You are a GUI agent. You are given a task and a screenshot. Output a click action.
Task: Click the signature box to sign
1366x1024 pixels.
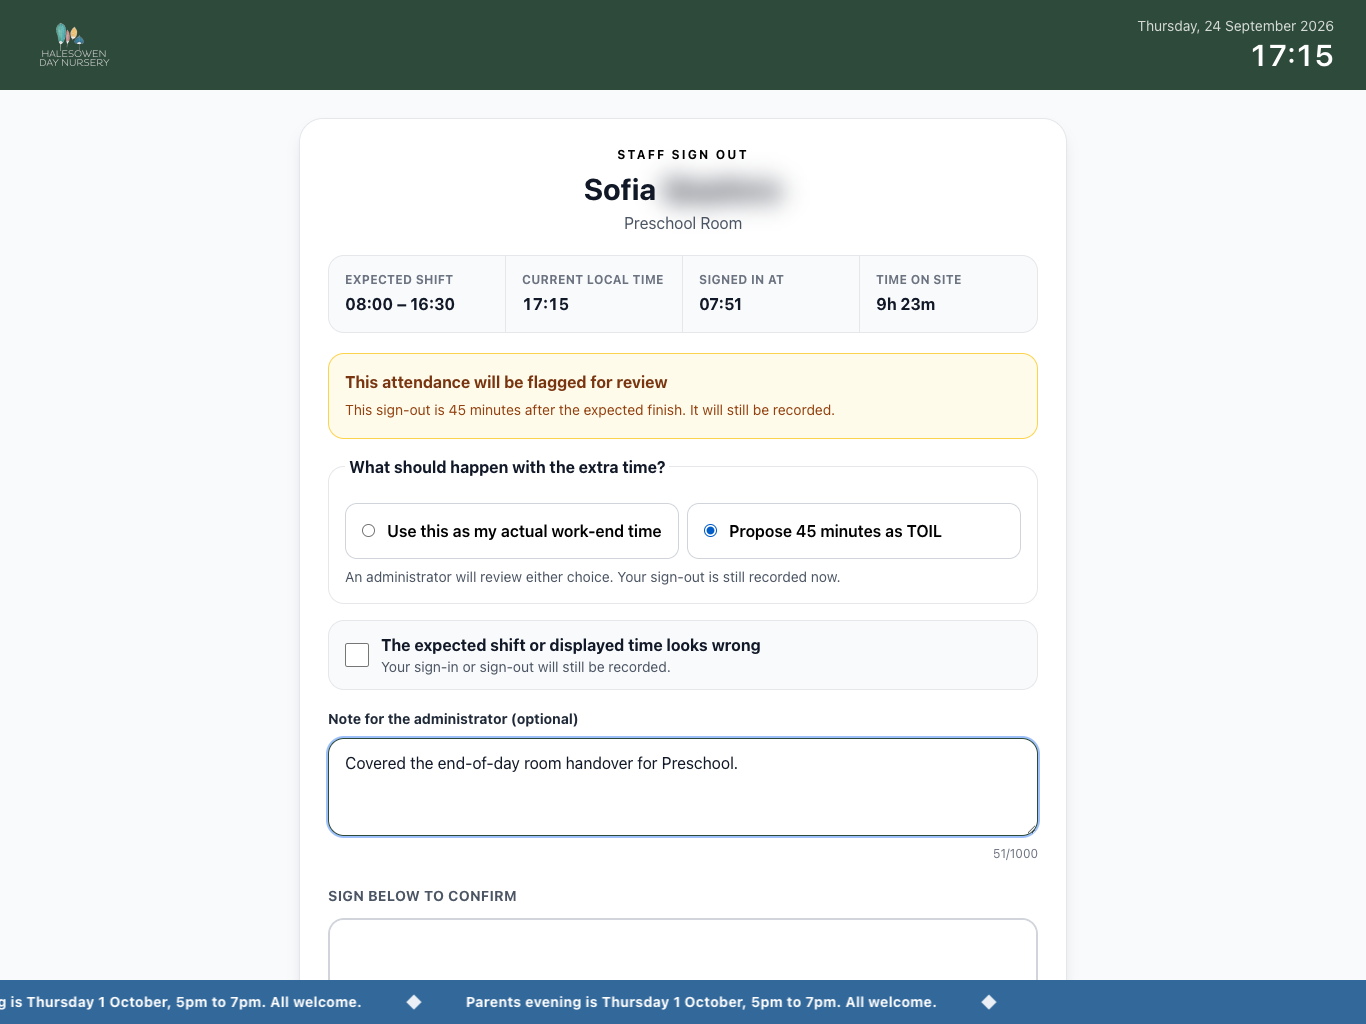coord(683,949)
